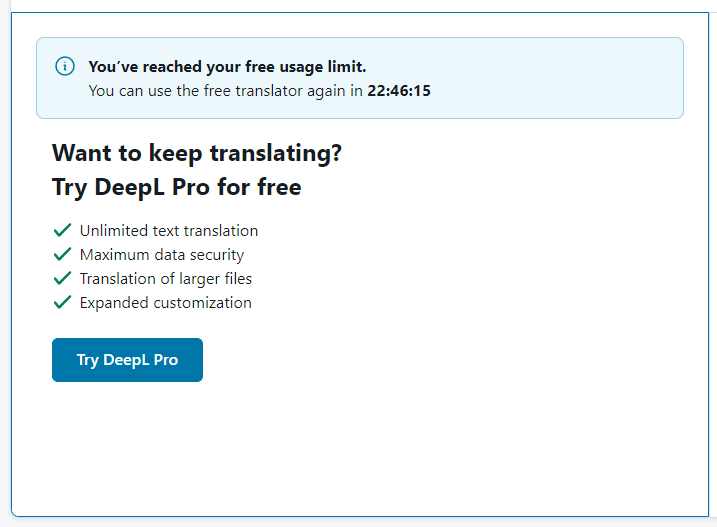Click 'for free' ending the large heading

click(263, 187)
